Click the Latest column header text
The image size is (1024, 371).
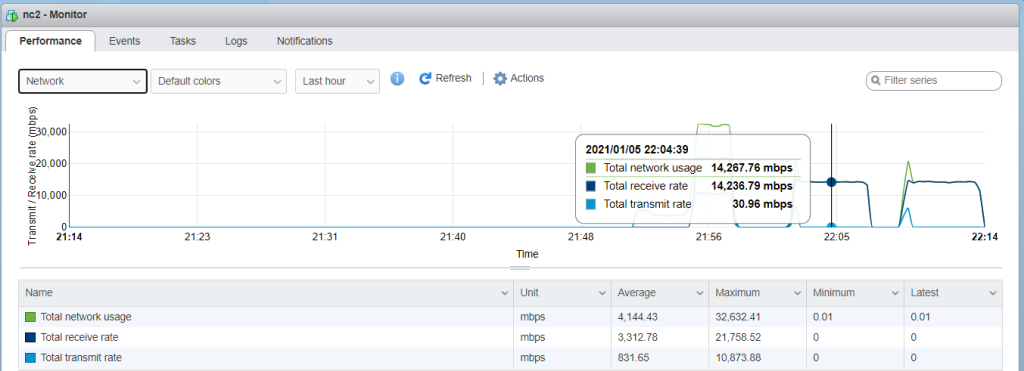coord(925,293)
